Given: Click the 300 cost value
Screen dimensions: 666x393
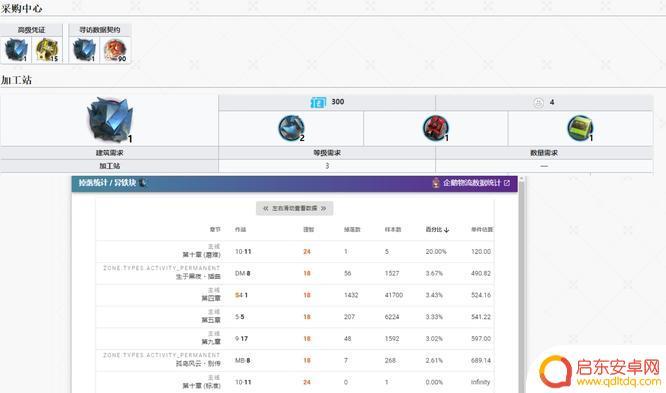Looking at the screenshot, I should [338, 102].
